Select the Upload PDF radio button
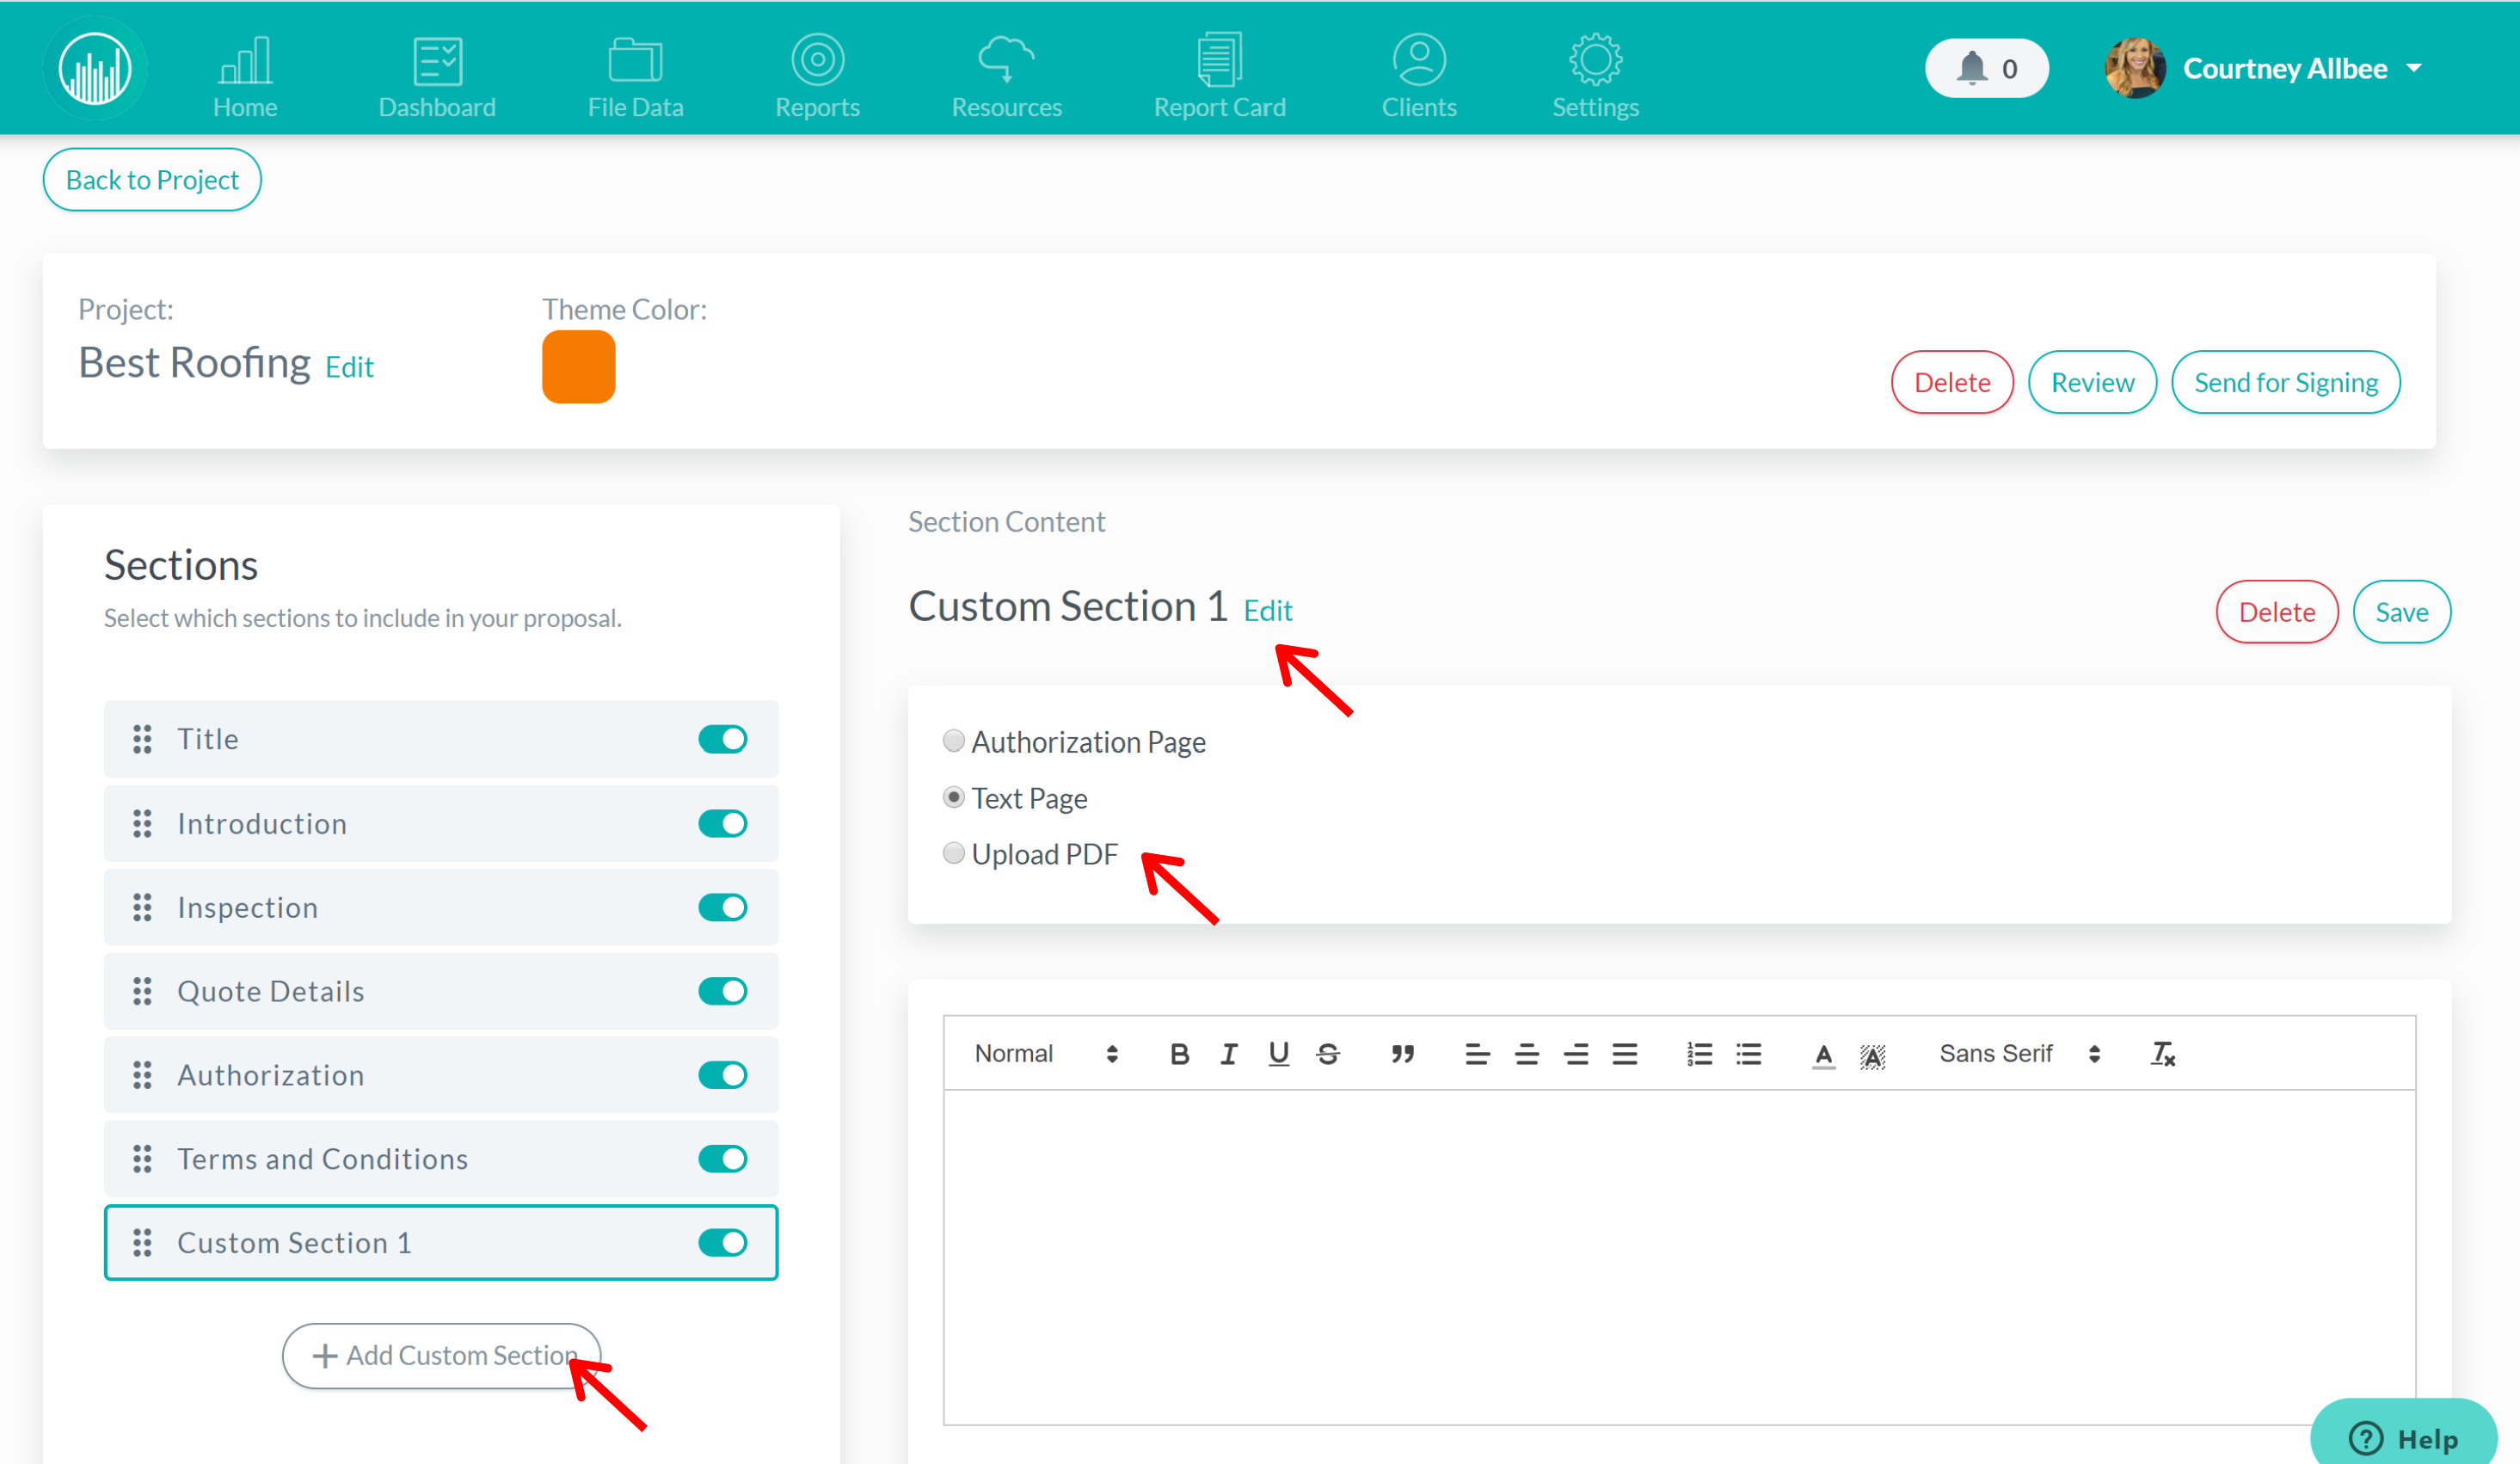 click(x=955, y=854)
